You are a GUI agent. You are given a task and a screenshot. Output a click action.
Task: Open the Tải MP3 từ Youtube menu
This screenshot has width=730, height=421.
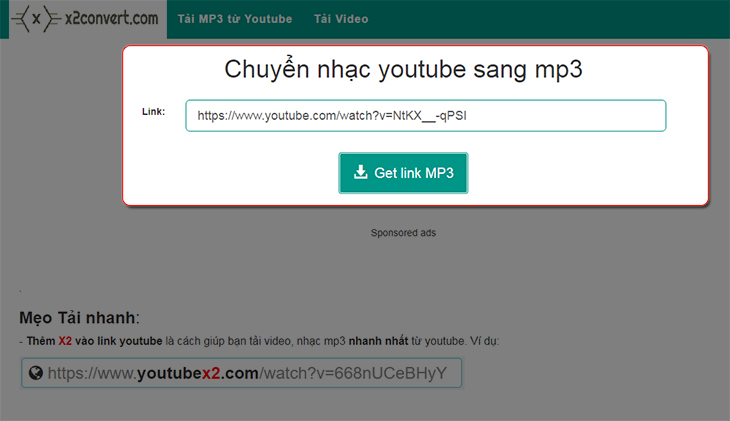click(235, 19)
